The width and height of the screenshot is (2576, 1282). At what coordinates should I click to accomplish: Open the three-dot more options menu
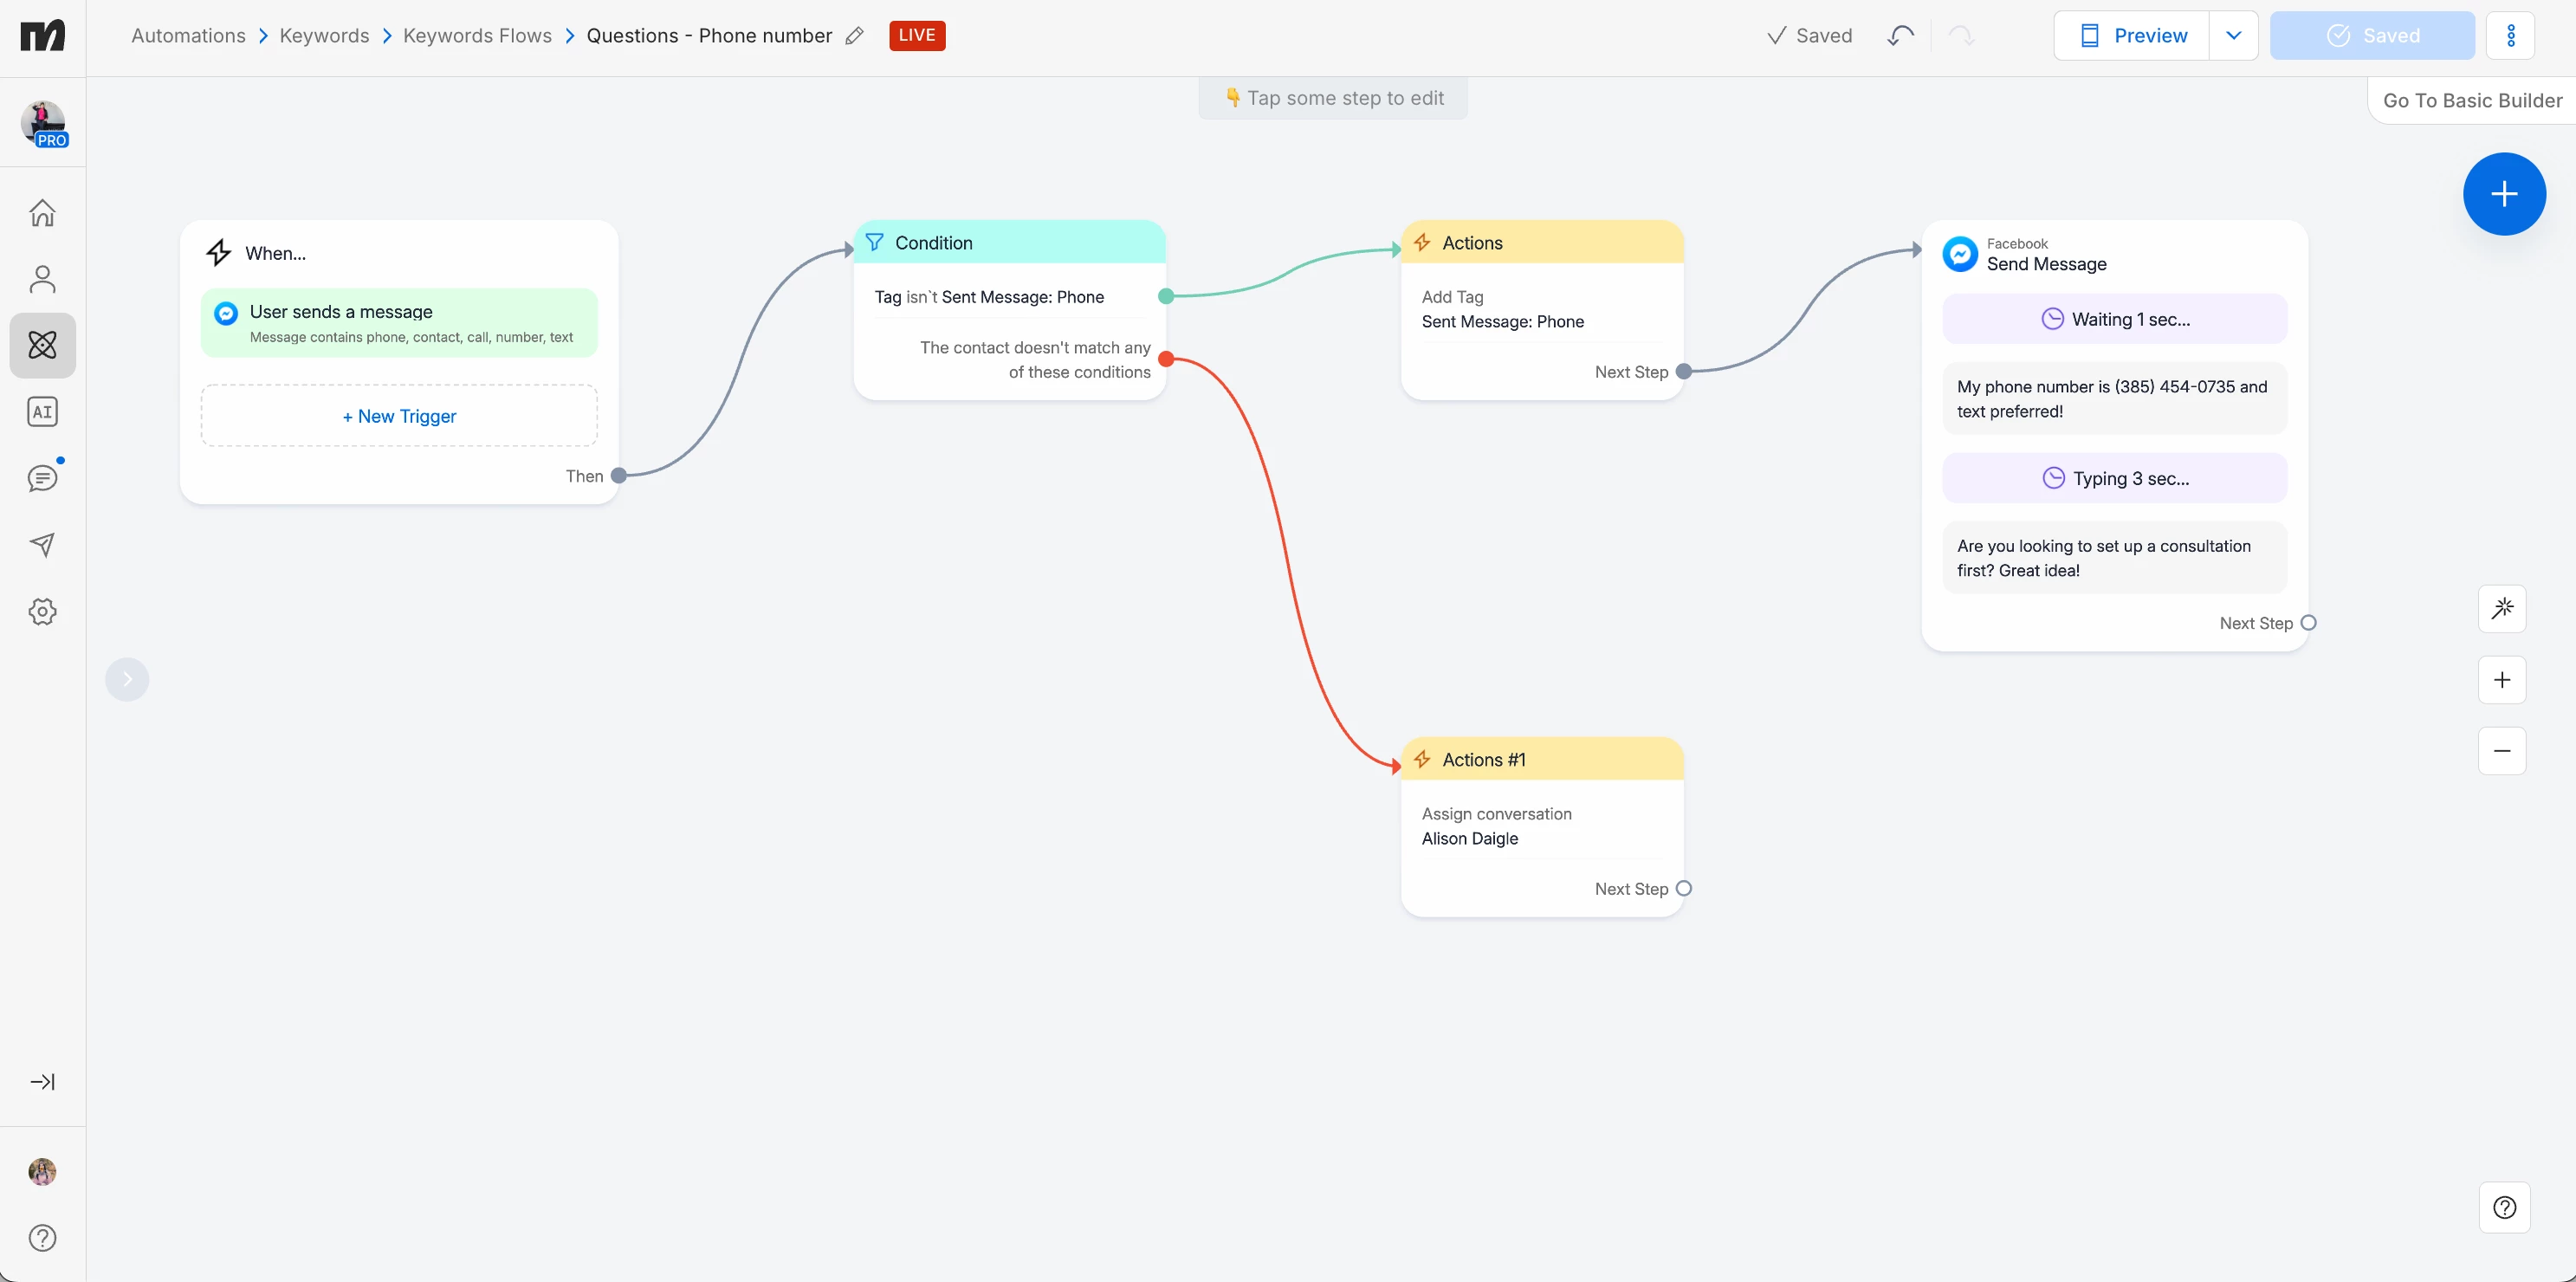click(x=2510, y=36)
